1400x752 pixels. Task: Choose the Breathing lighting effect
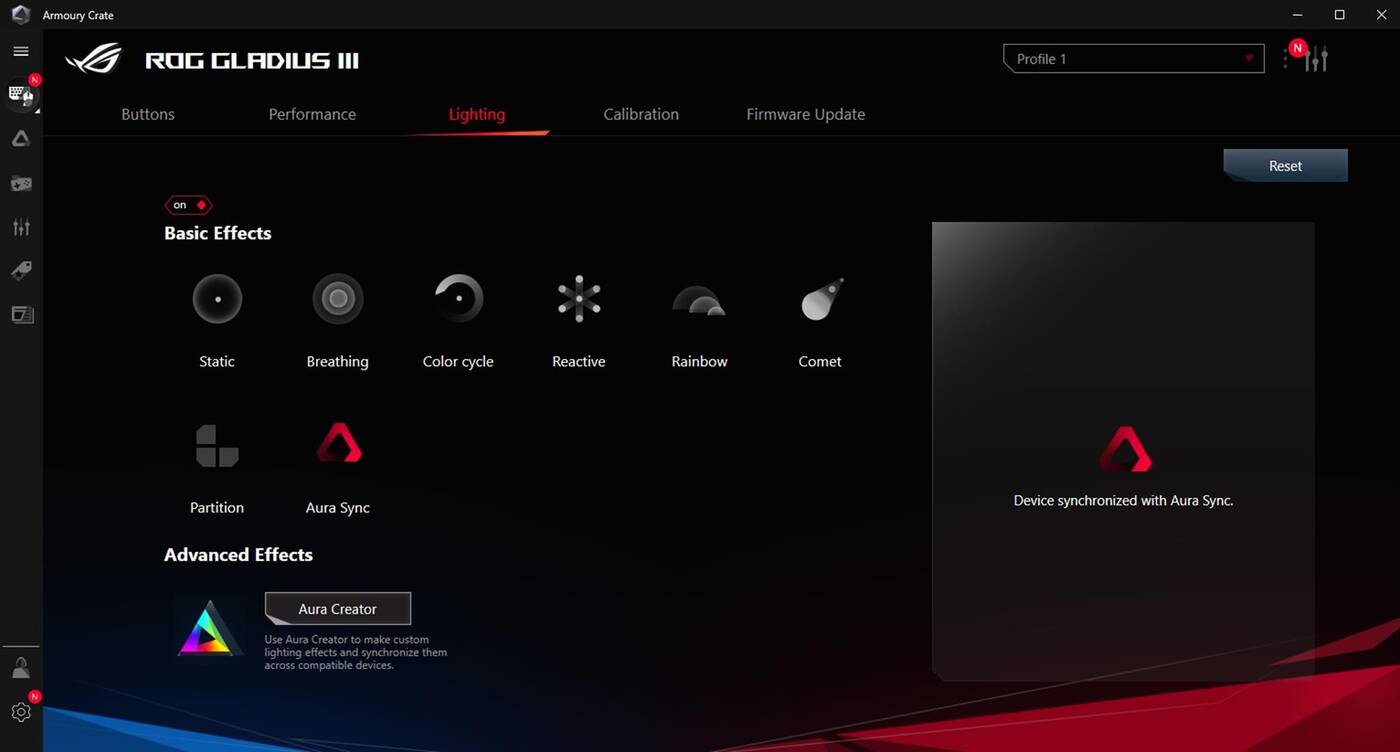[337, 299]
